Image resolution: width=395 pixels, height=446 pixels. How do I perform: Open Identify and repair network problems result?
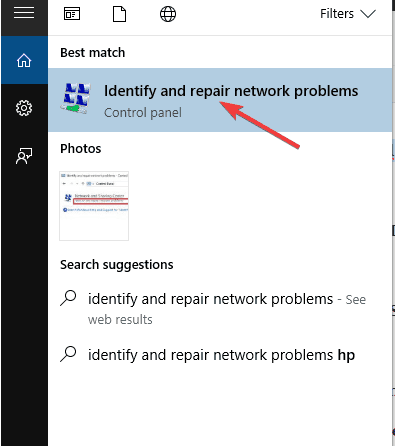click(220, 100)
